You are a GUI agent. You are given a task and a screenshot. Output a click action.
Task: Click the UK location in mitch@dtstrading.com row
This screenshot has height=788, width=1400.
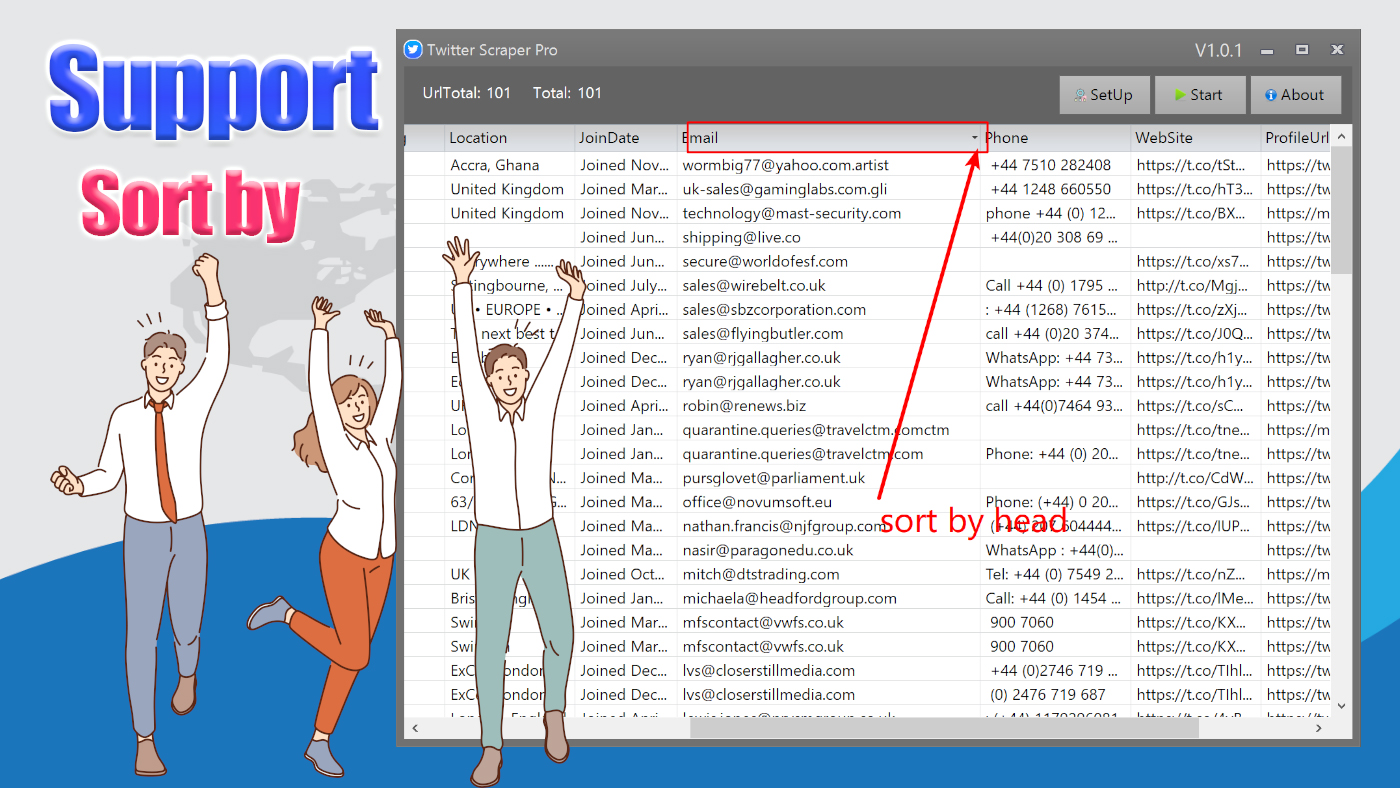click(460, 573)
